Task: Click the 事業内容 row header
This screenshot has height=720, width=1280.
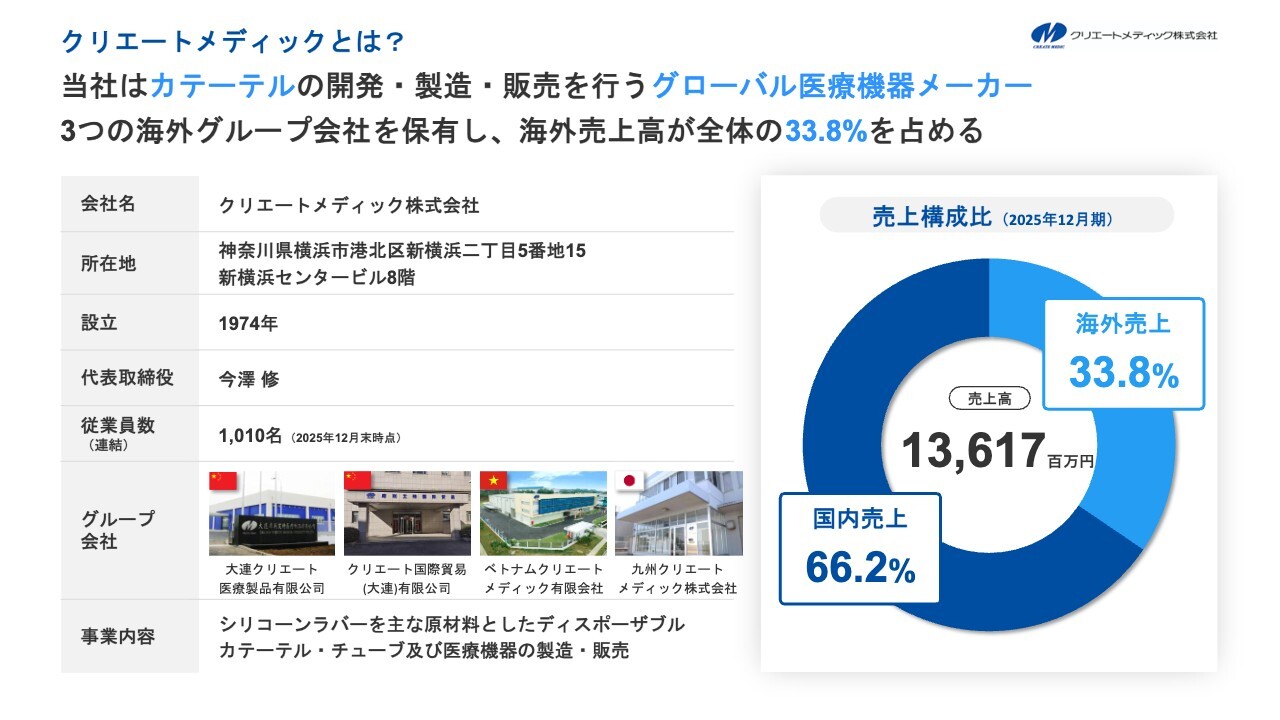Action: 118,636
